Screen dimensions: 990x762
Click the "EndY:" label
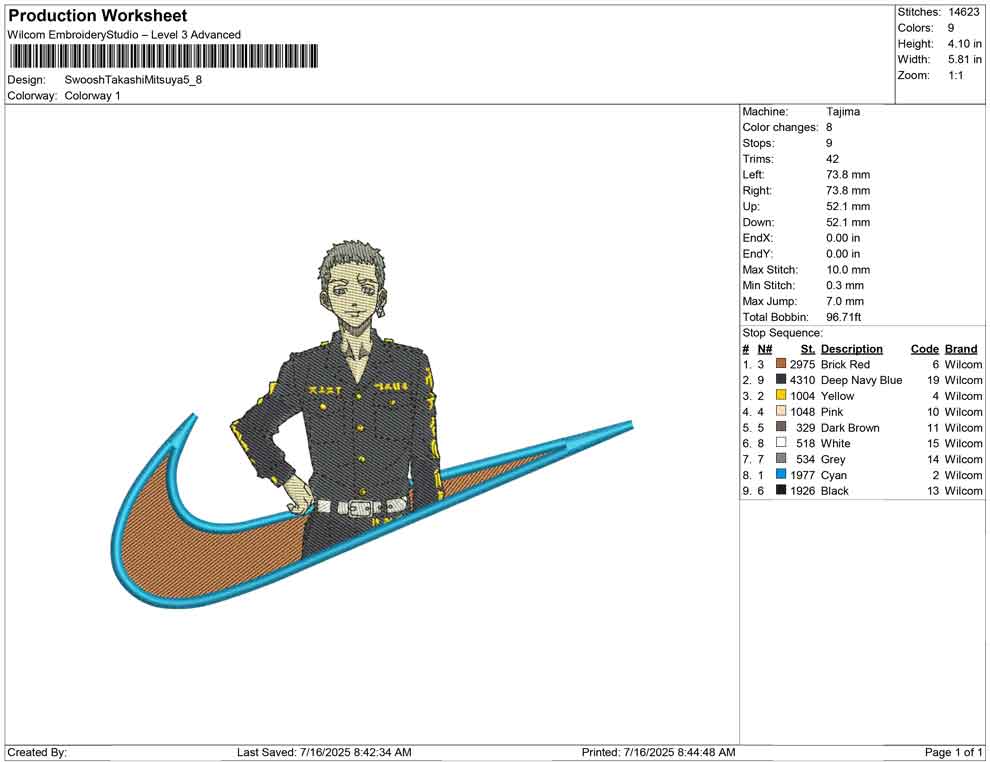758,253
